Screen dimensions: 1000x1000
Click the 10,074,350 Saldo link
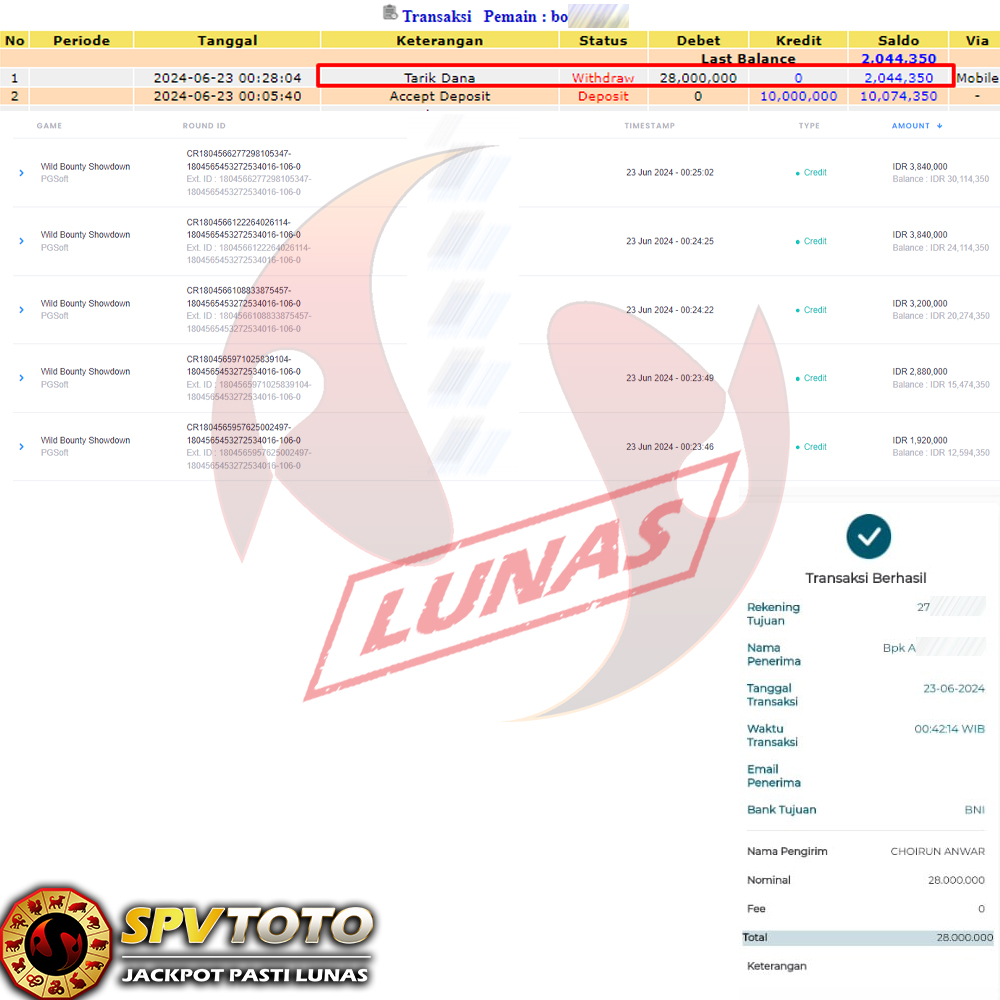898,96
